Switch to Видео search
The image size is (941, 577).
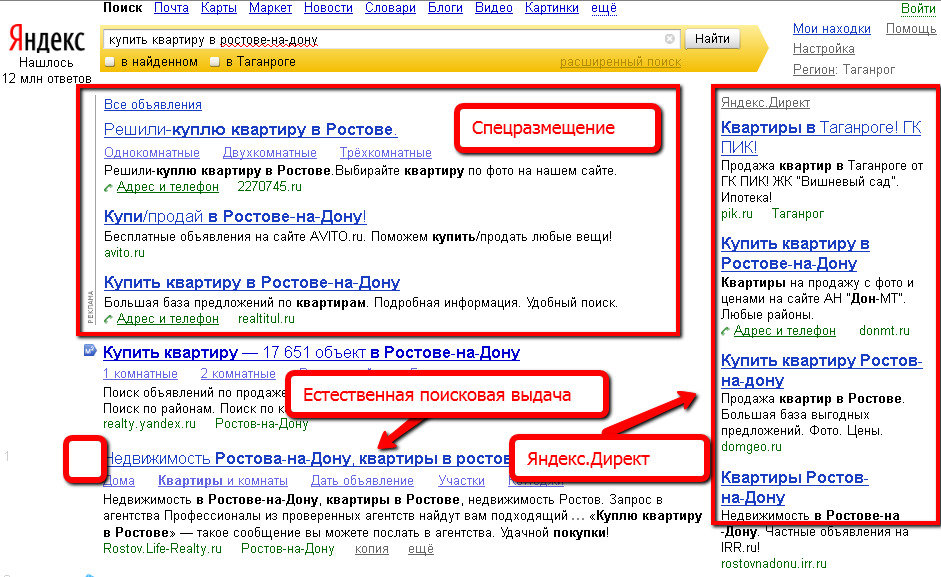pos(493,8)
